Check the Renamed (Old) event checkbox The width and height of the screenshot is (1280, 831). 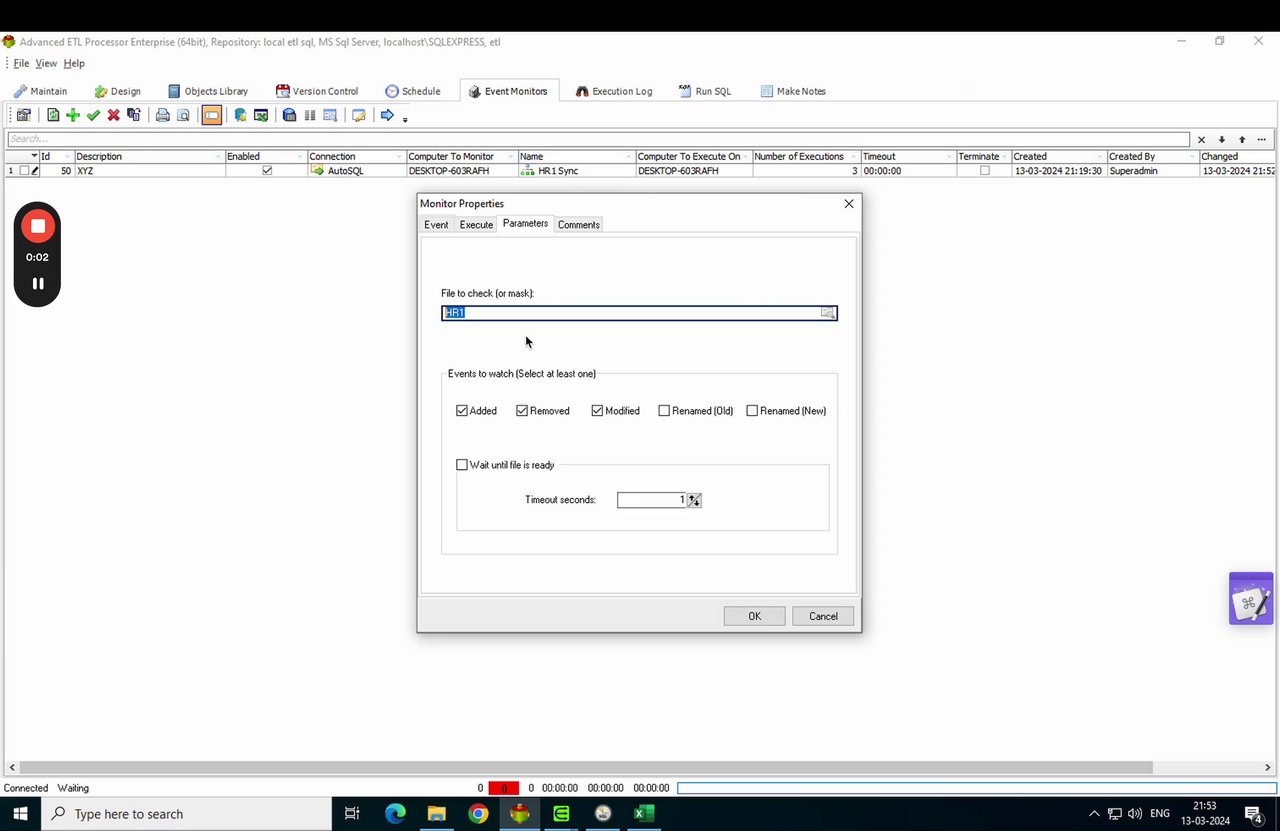click(664, 411)
